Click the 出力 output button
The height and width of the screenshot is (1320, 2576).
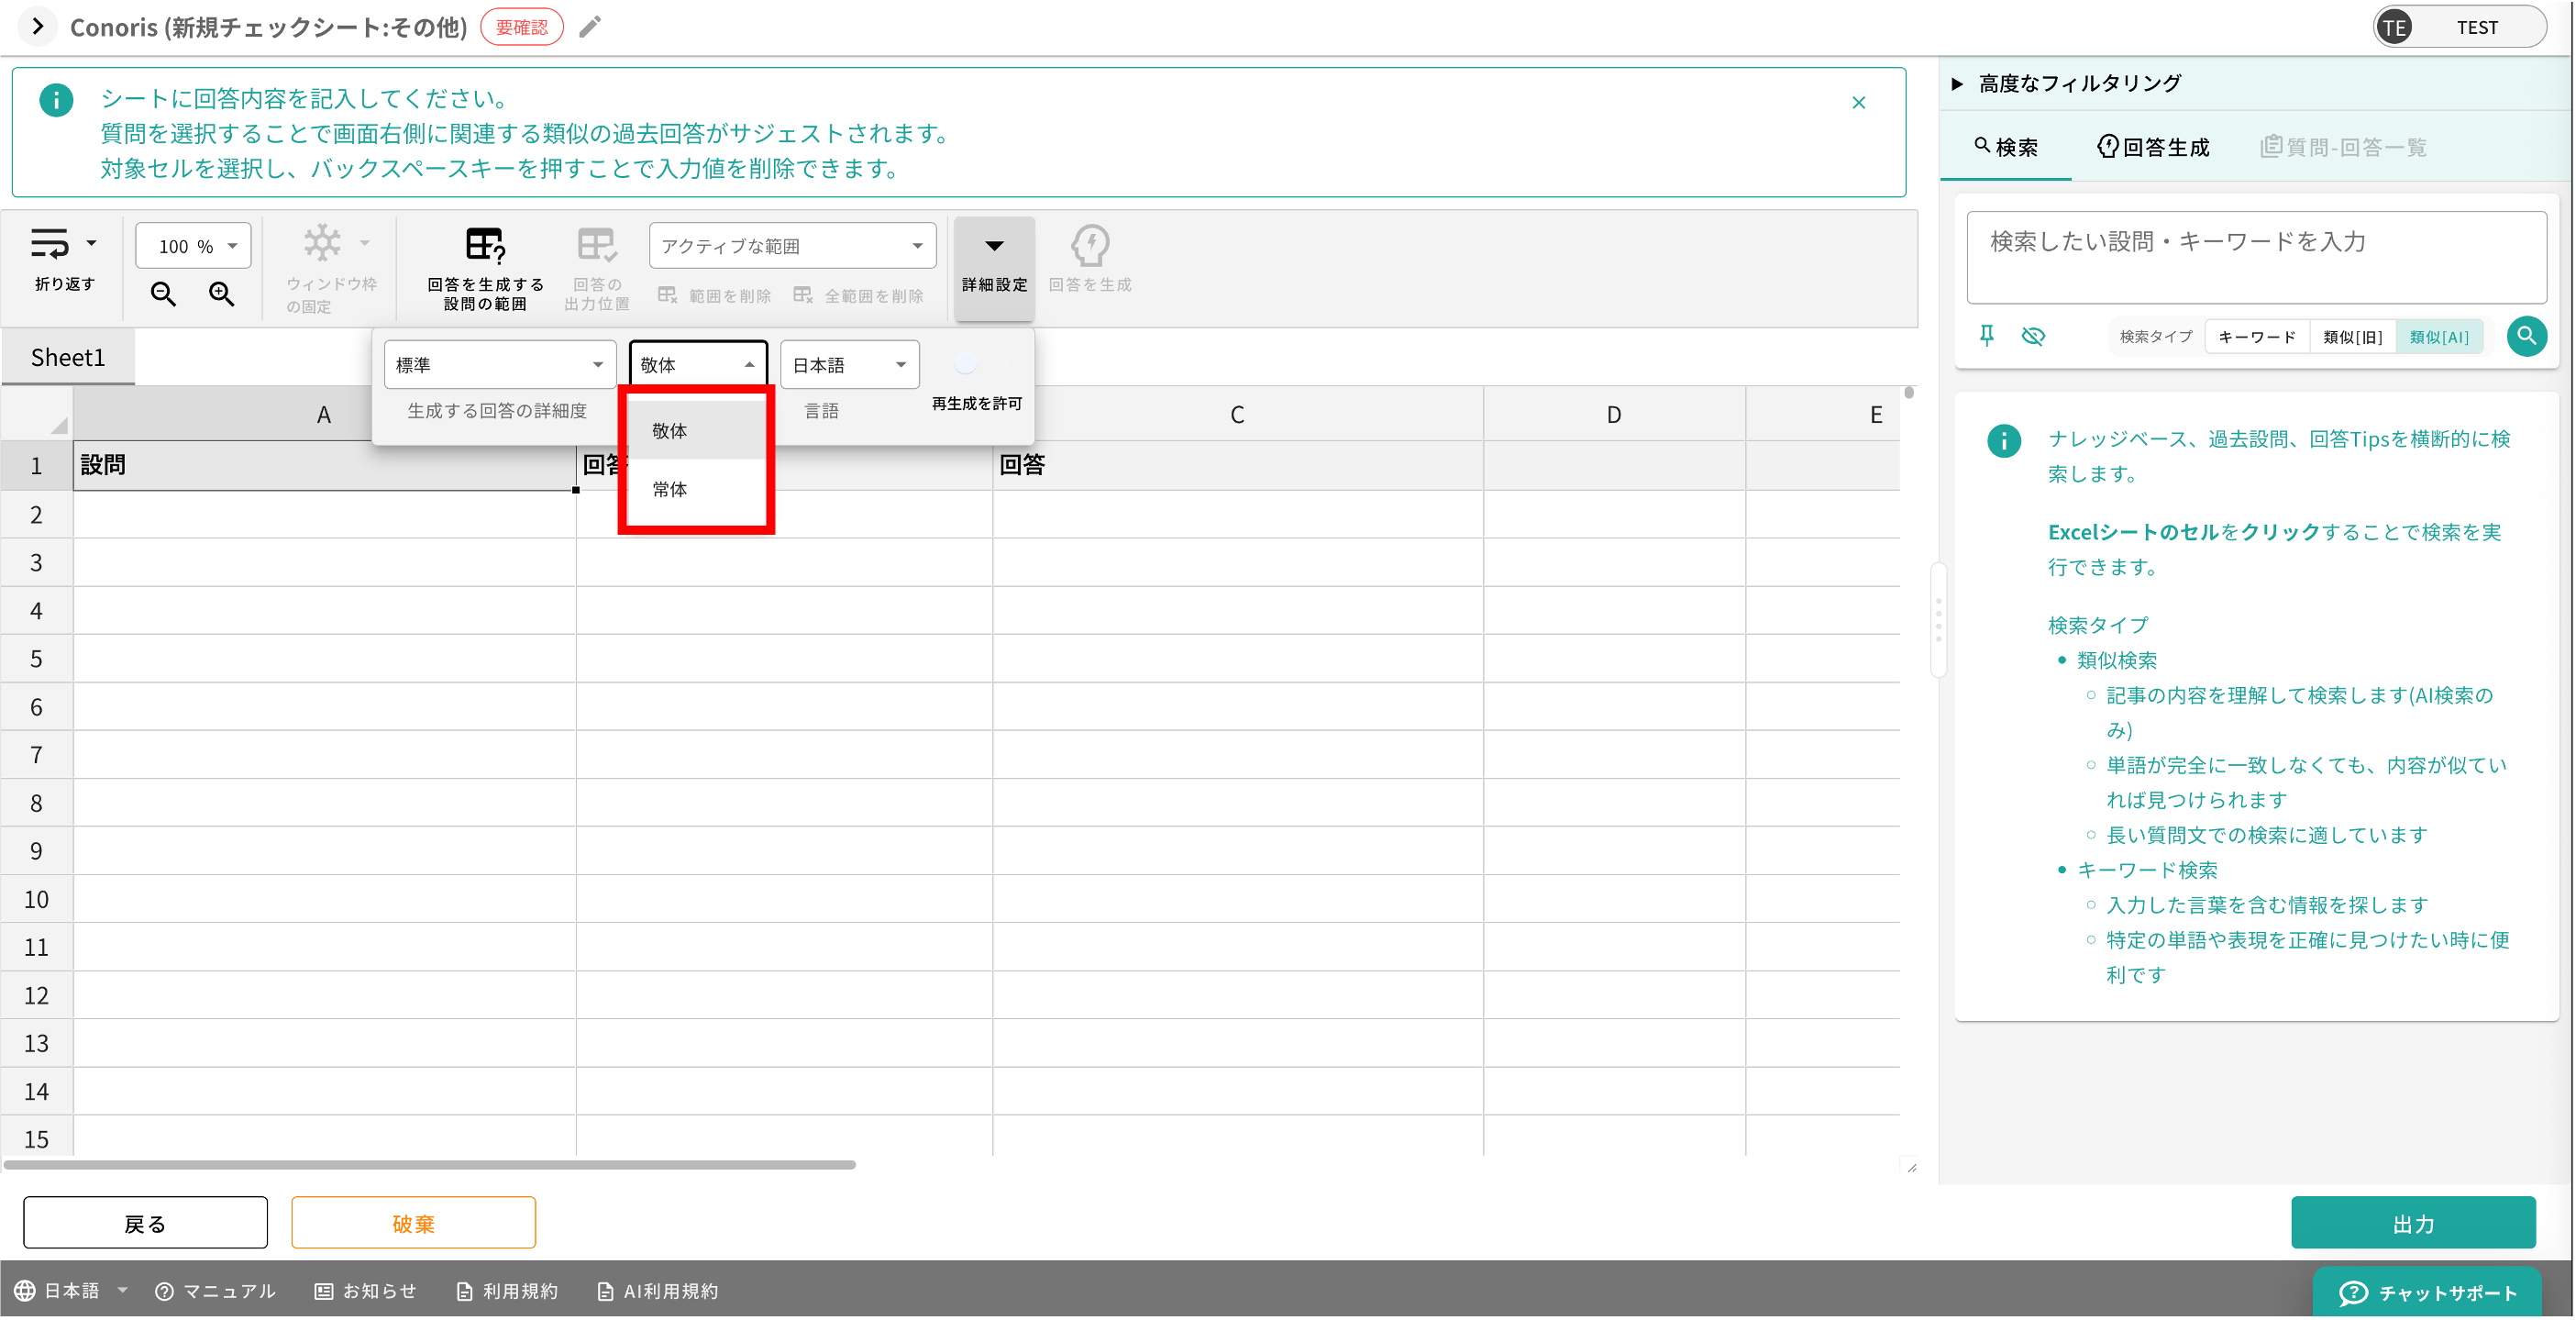2414,1222
